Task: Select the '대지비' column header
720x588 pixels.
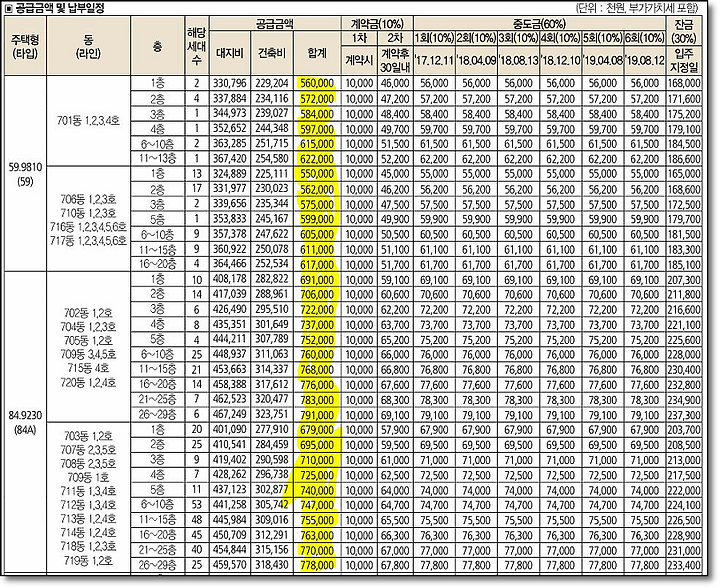Action: click(230, 53)
